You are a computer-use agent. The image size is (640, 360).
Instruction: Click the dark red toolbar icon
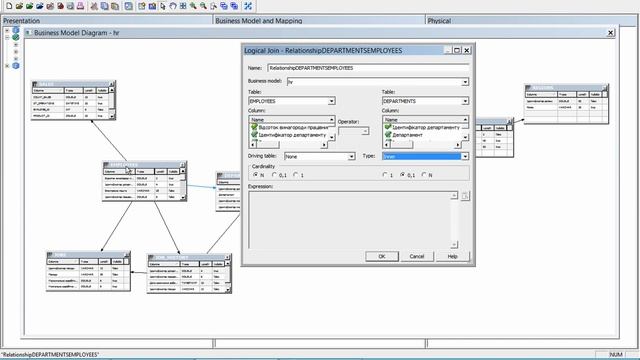[x=60, y=6]
